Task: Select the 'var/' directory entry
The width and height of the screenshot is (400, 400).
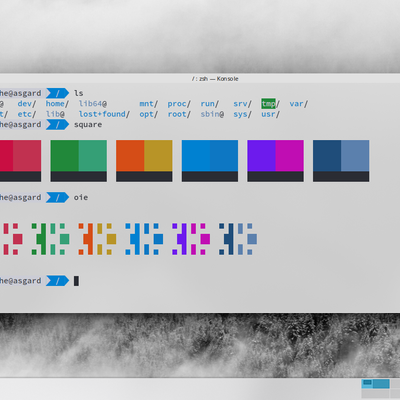Action: click(299, 104)
